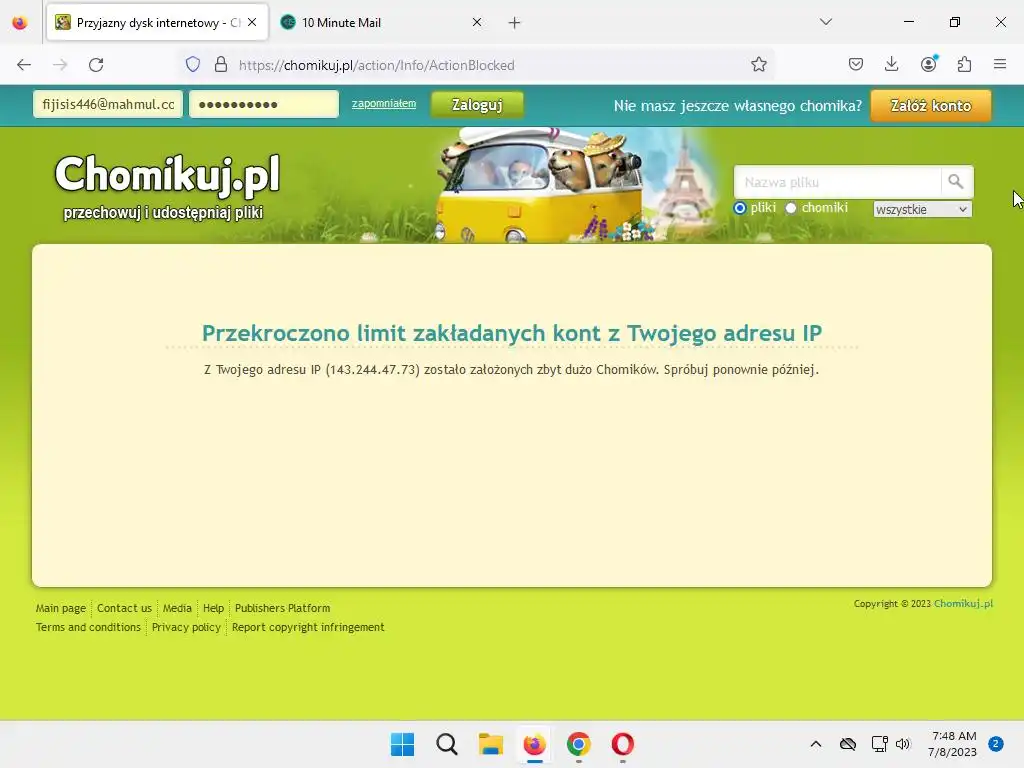Select the Przyjazny dysk internetowy tab
1024x768 pixels.
click(x=157, y=22)
